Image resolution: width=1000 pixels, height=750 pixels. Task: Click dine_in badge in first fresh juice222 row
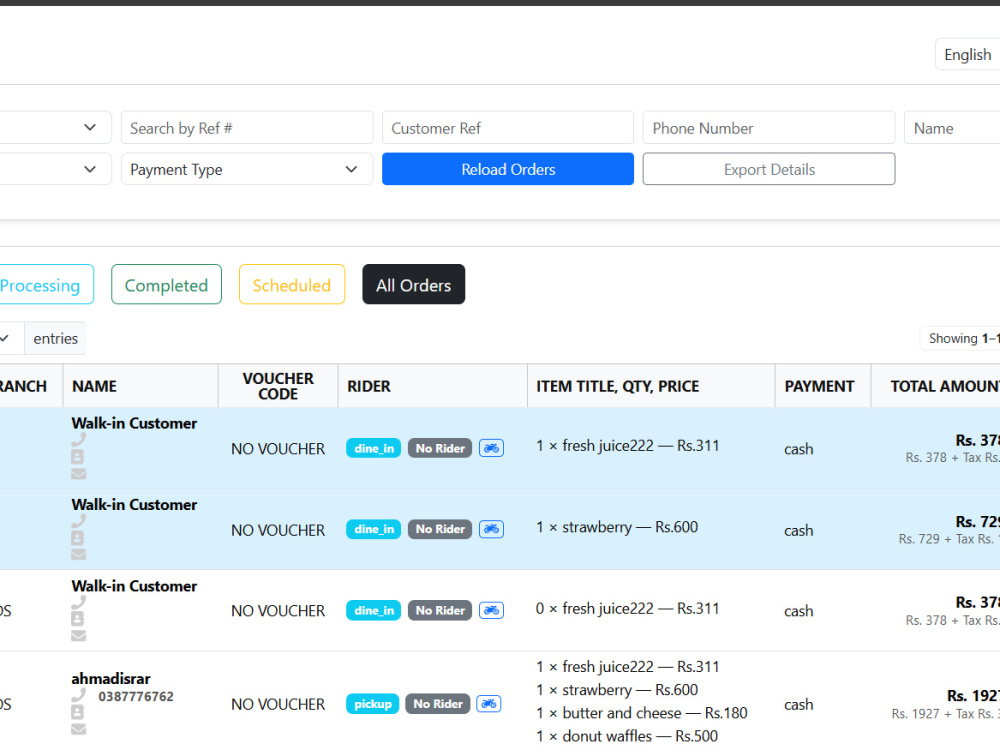click(374, 448)
